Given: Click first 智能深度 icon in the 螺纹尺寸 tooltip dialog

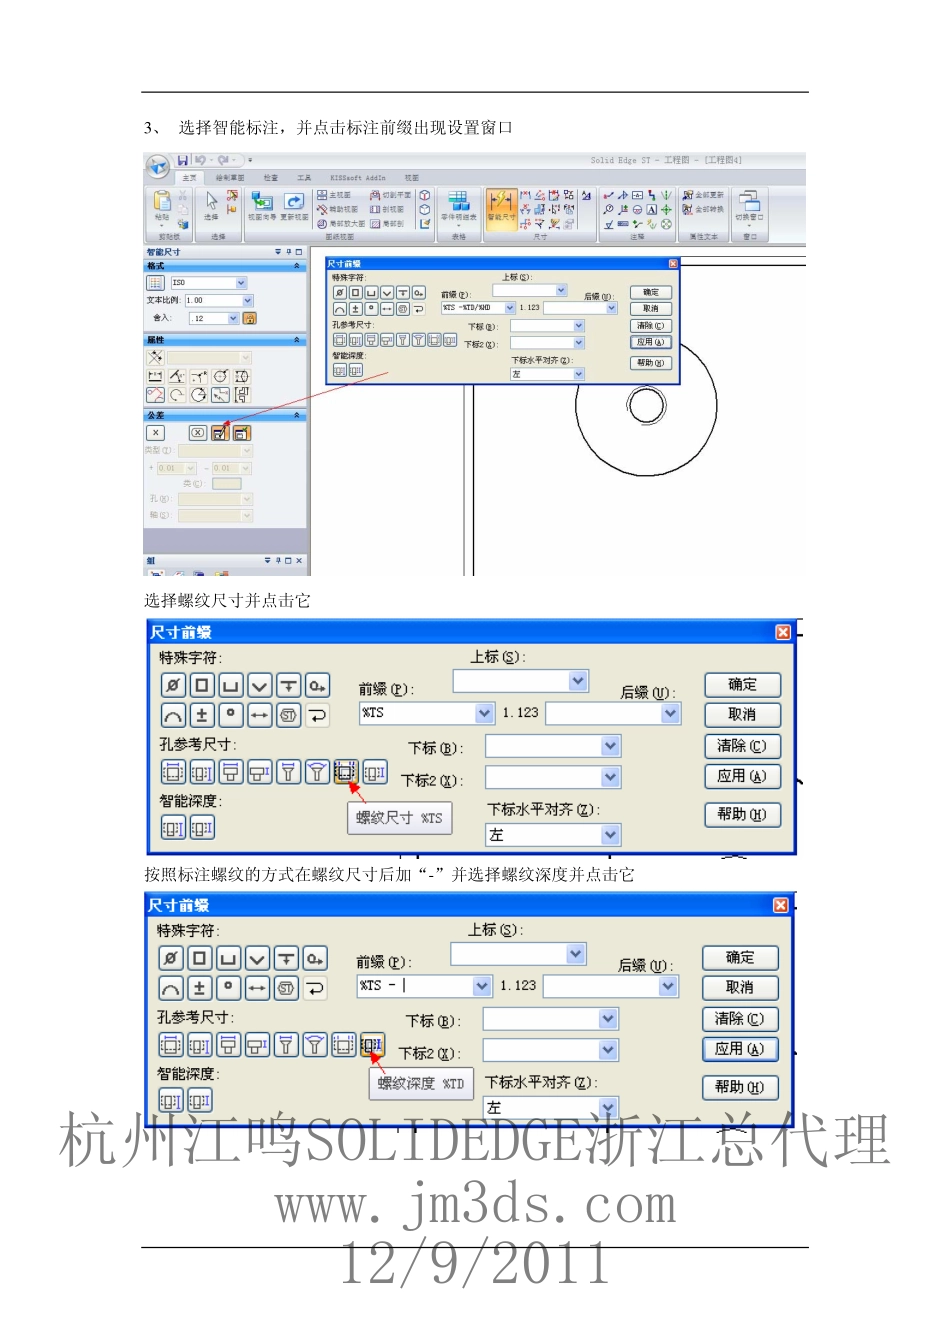Looking at the screenshot, I should 172,828.
